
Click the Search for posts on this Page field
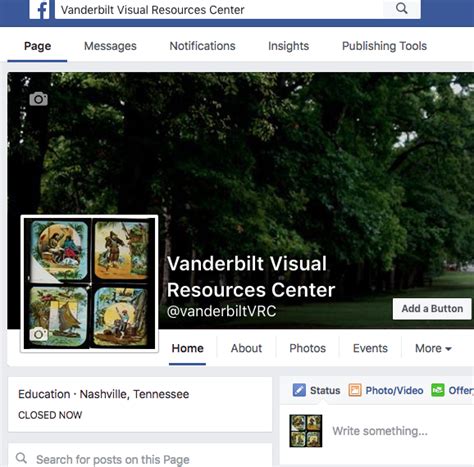(x=140, y=458)
